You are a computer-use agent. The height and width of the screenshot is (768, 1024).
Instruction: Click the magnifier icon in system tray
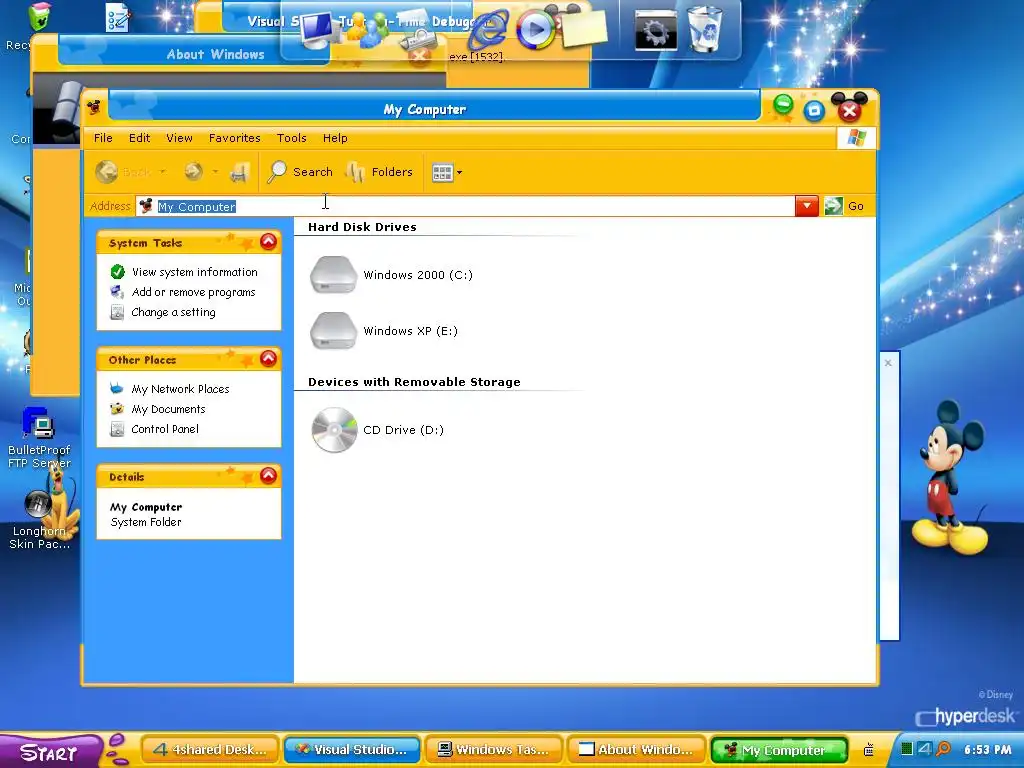tap(943, 749)
